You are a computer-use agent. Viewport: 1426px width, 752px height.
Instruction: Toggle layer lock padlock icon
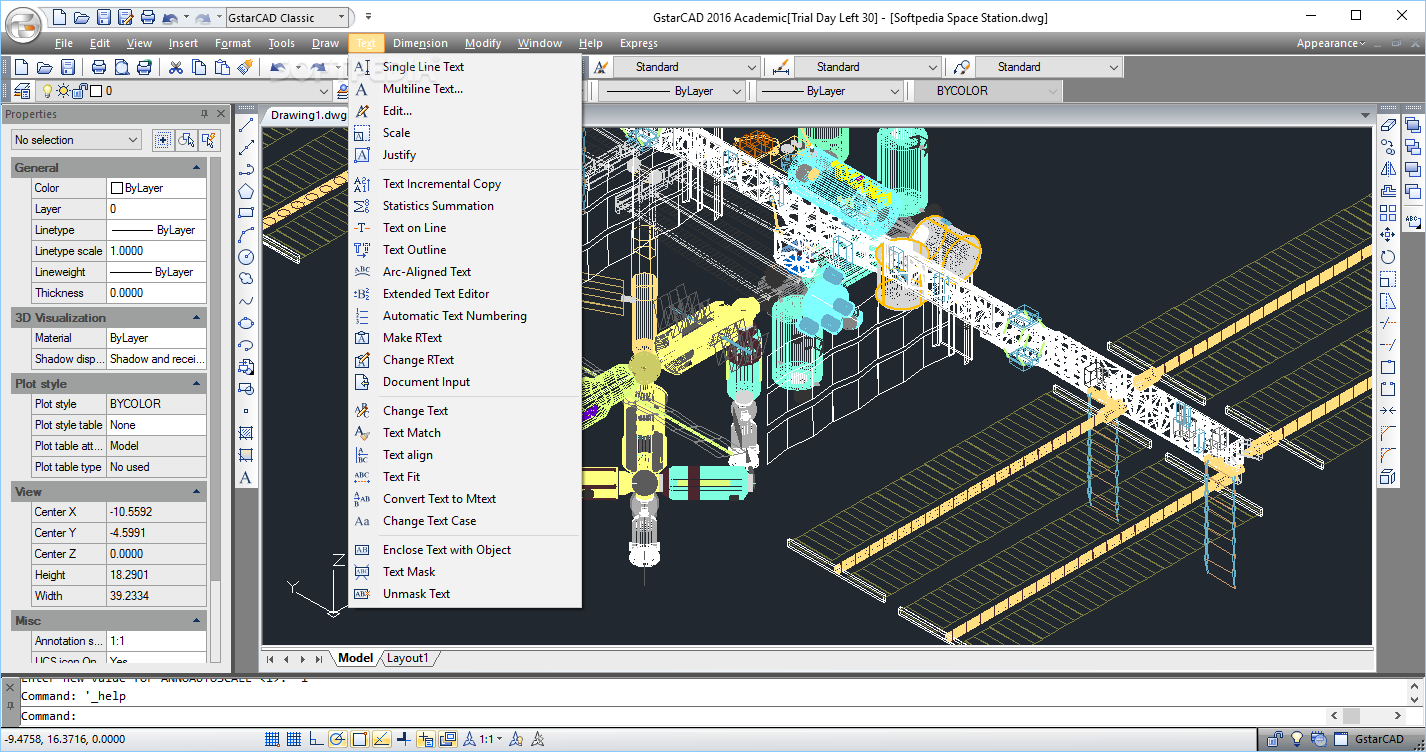[x=80, y=91]
